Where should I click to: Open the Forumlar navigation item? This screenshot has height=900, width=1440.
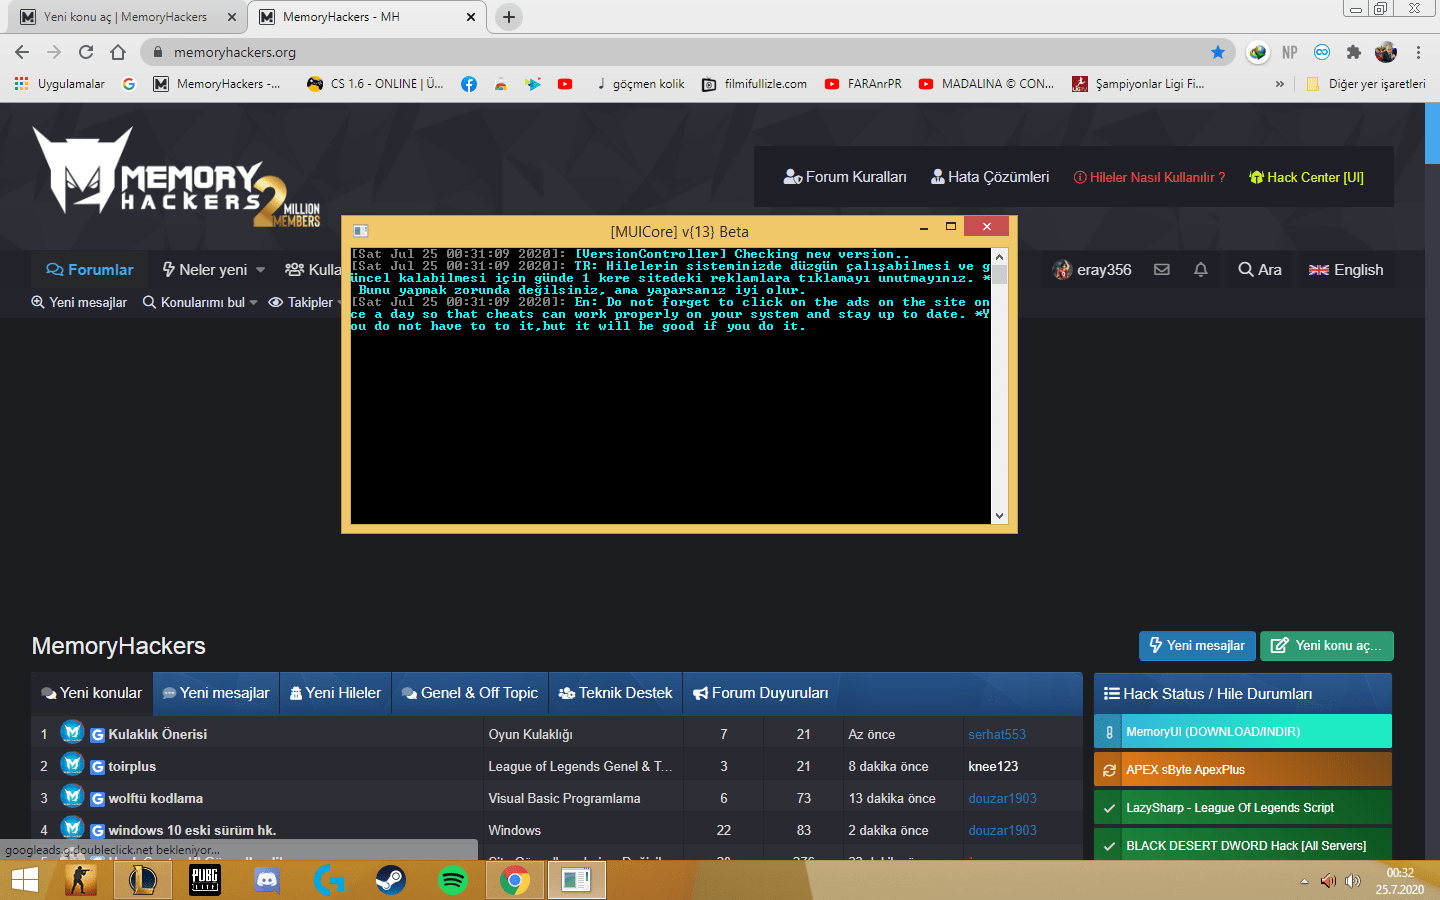pyautogui.click(x=90, y=269)
